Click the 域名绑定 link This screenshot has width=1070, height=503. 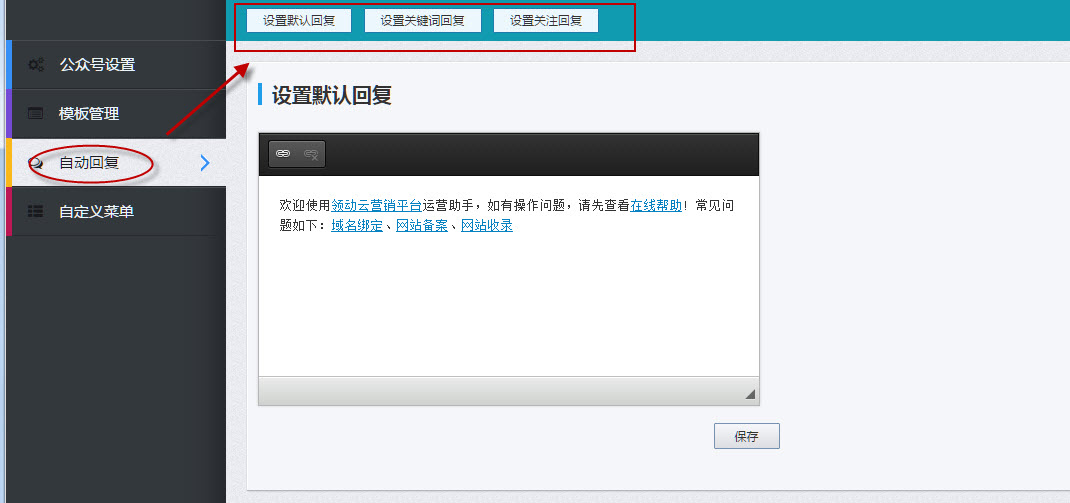(x=357, y=226)
